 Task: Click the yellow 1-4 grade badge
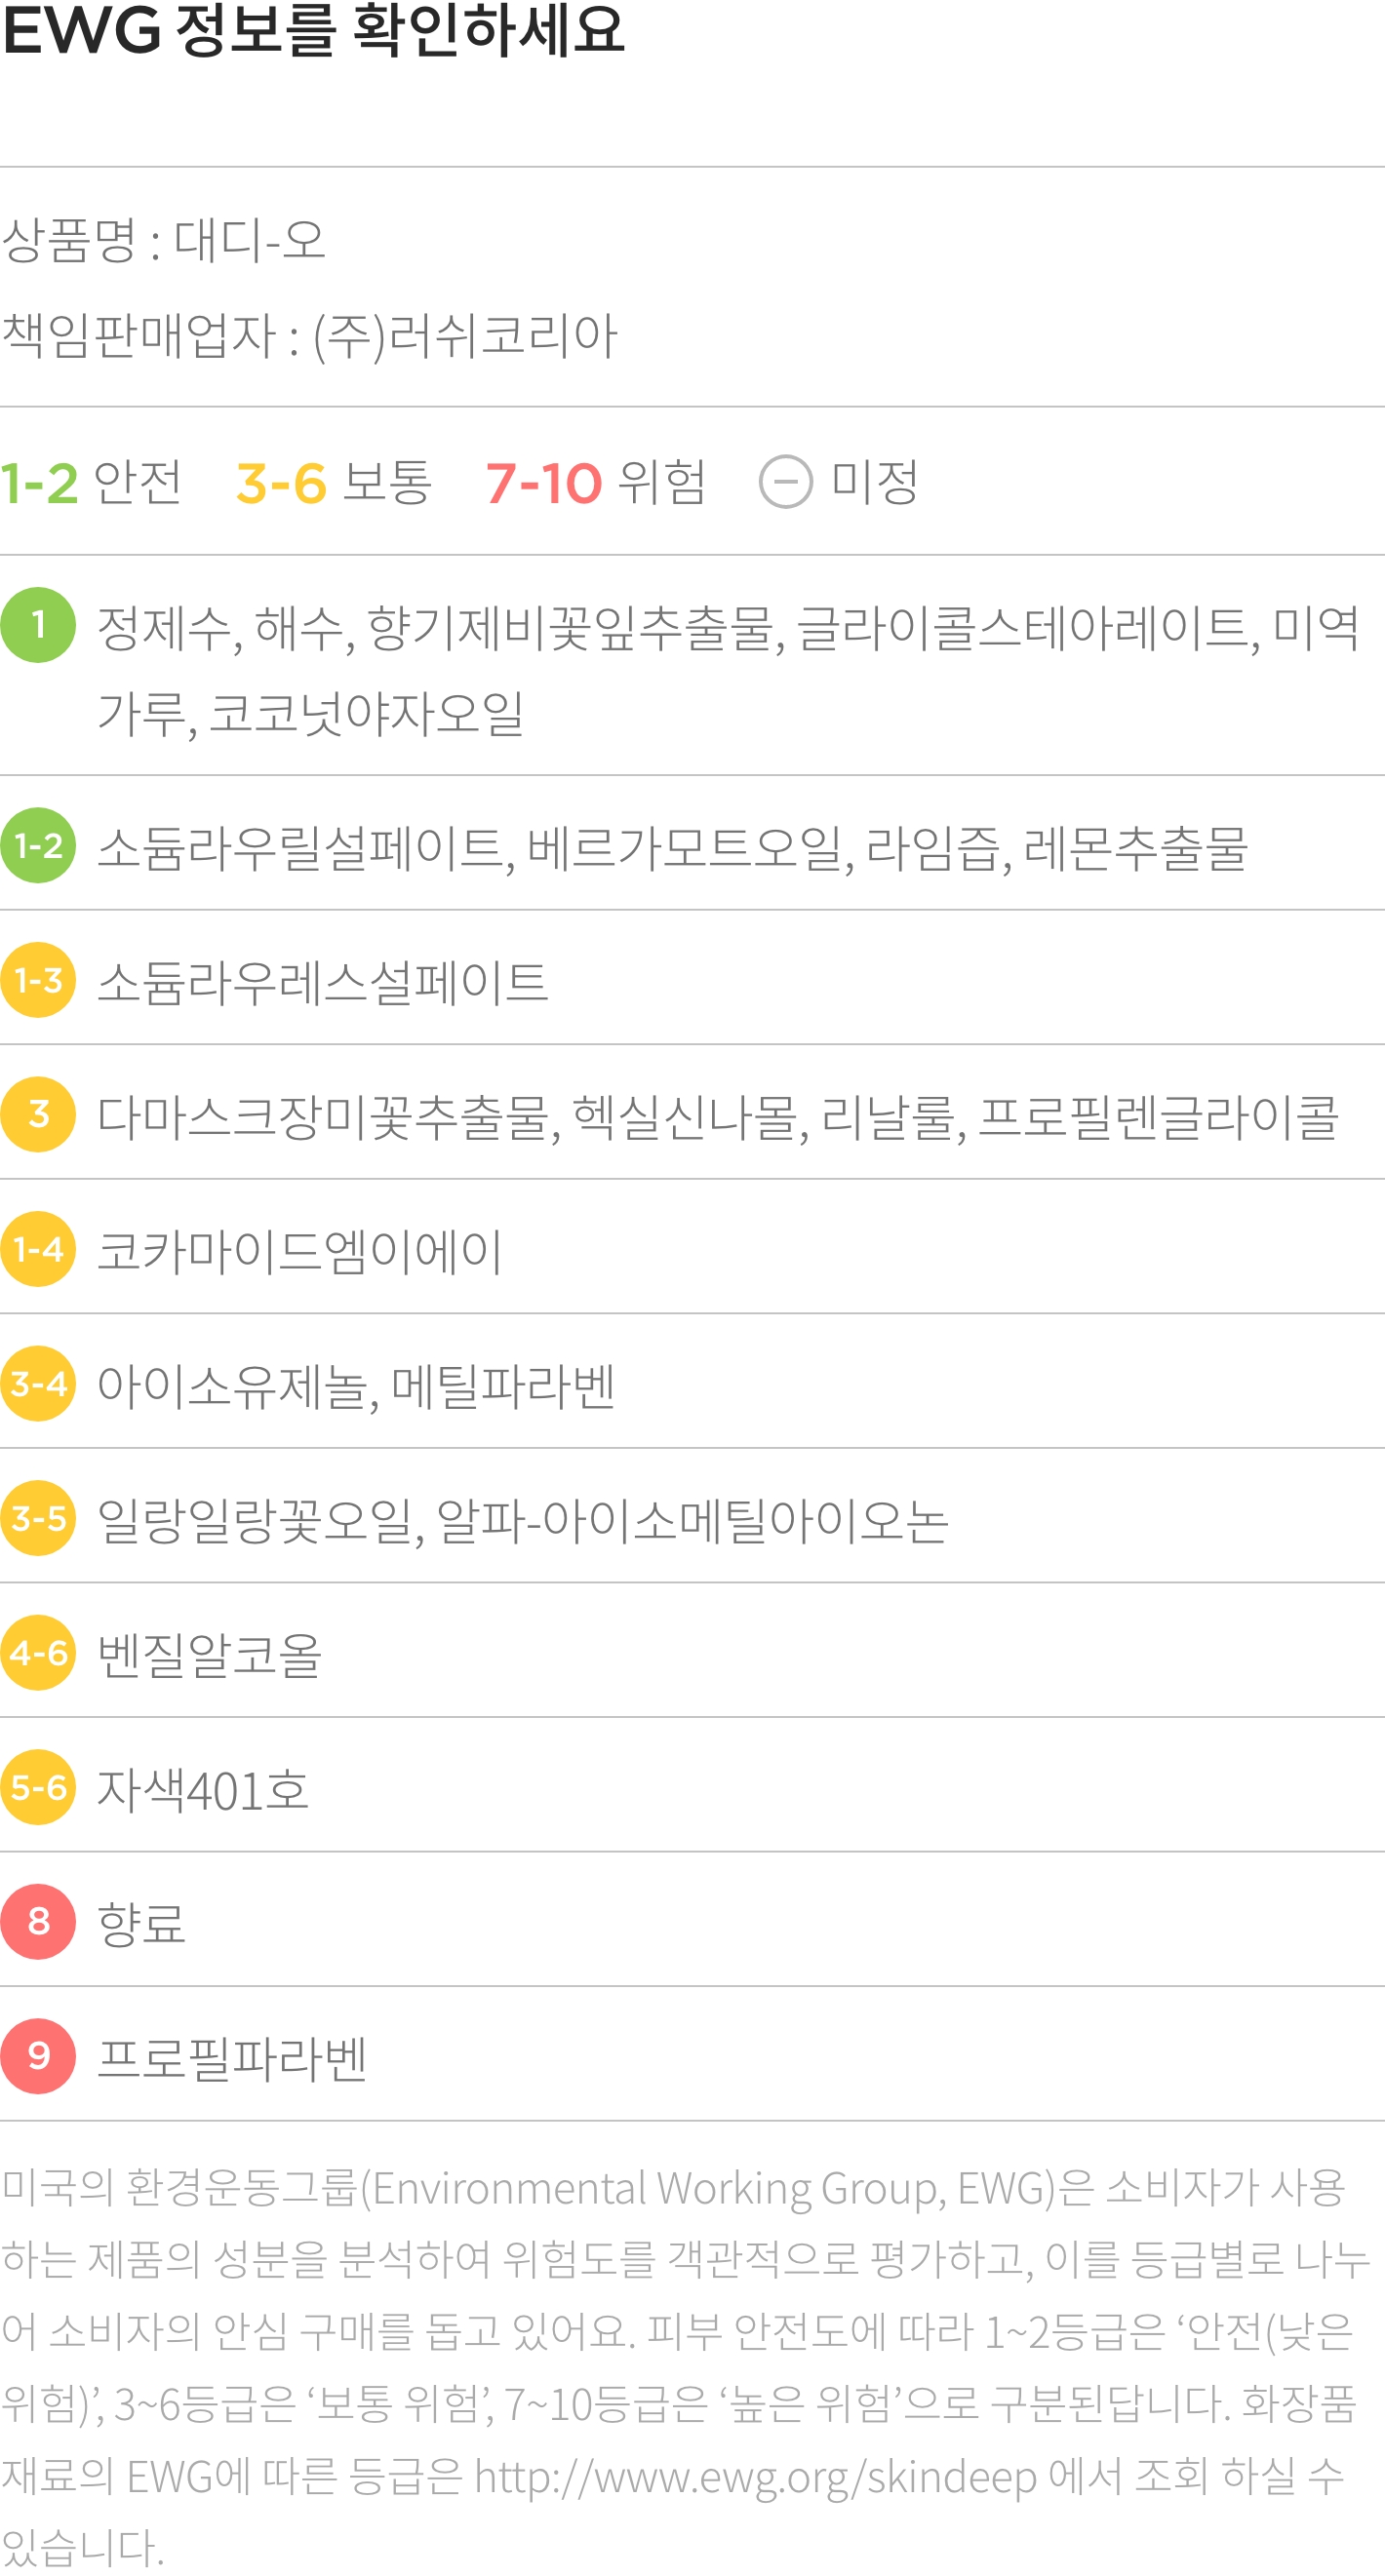pyautogui.click(x=38, y=1249)
